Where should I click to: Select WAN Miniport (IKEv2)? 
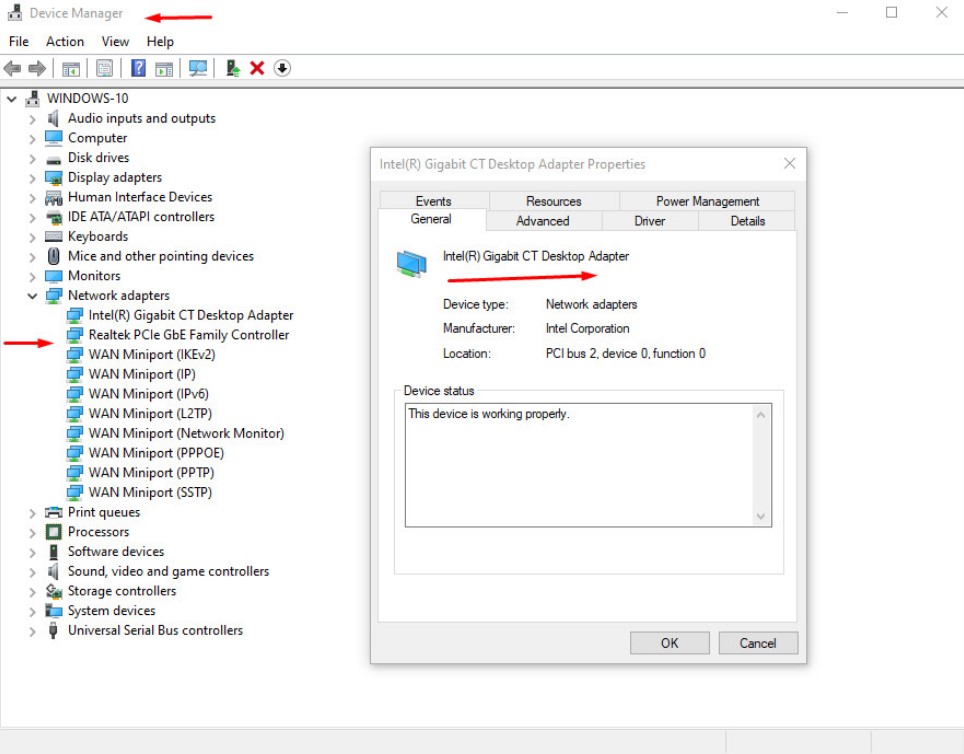(x=152, y=355)
